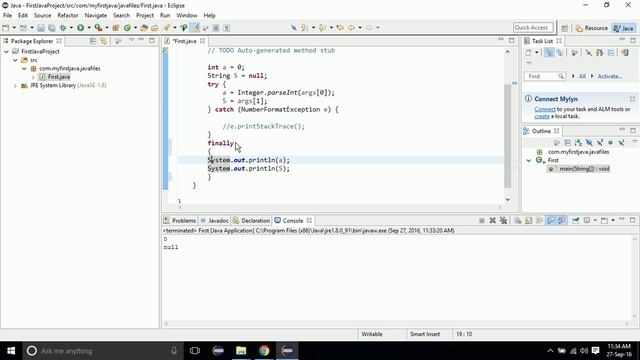This screenshot has height=360, width=640.
Task: Open the Navigate menu
Action: 96,16
